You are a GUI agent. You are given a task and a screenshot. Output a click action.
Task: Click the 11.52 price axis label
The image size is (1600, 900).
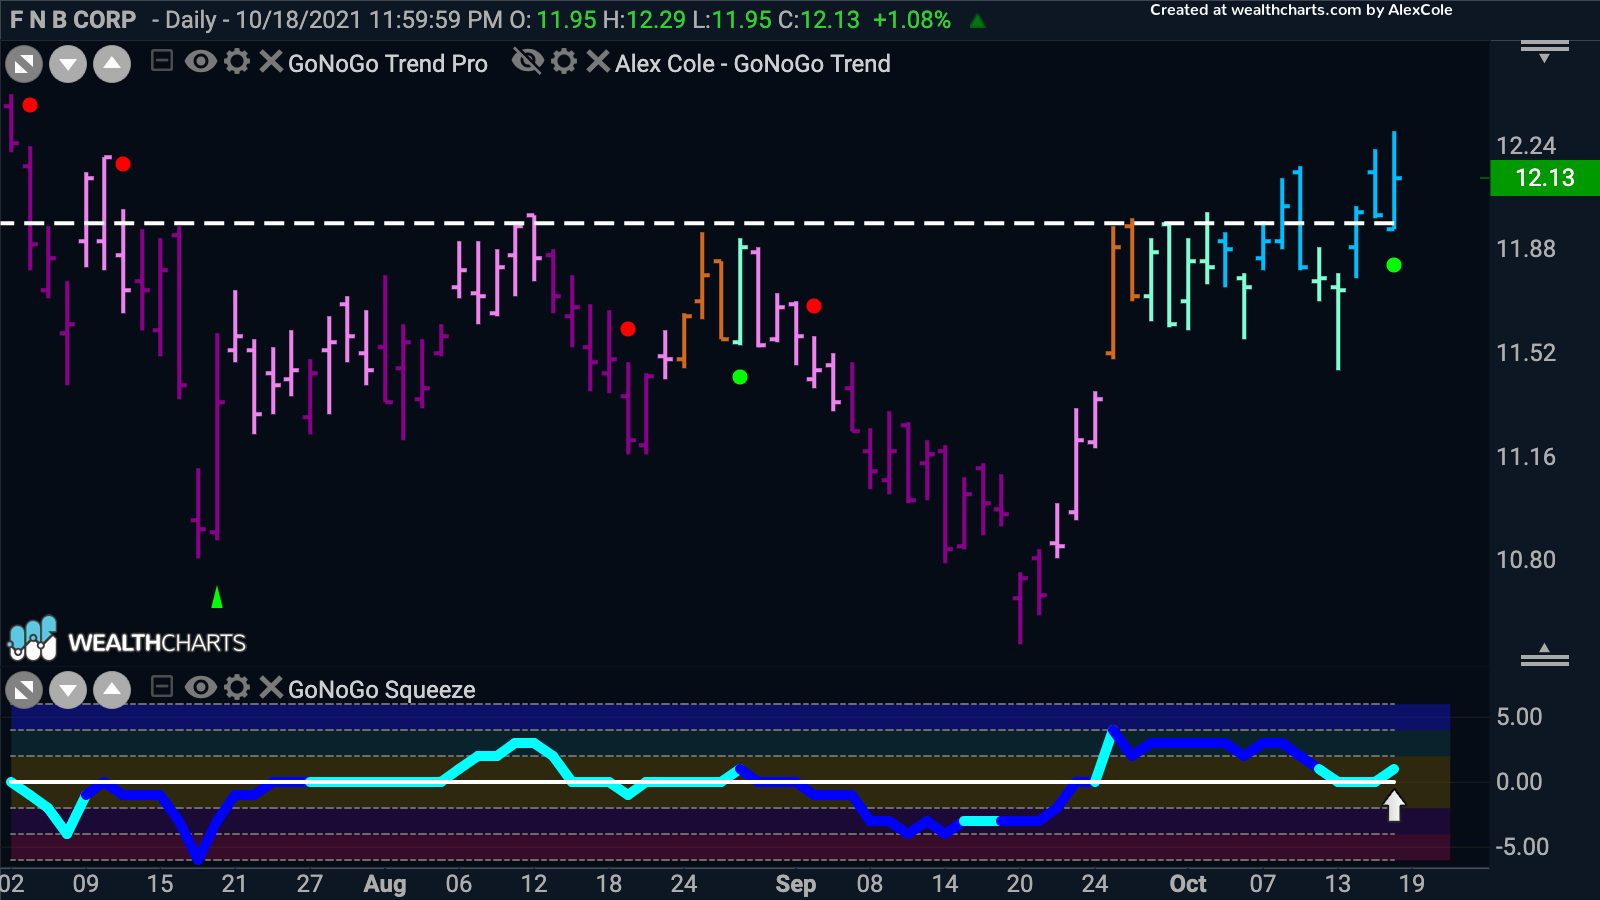[x=1526, y=353]
